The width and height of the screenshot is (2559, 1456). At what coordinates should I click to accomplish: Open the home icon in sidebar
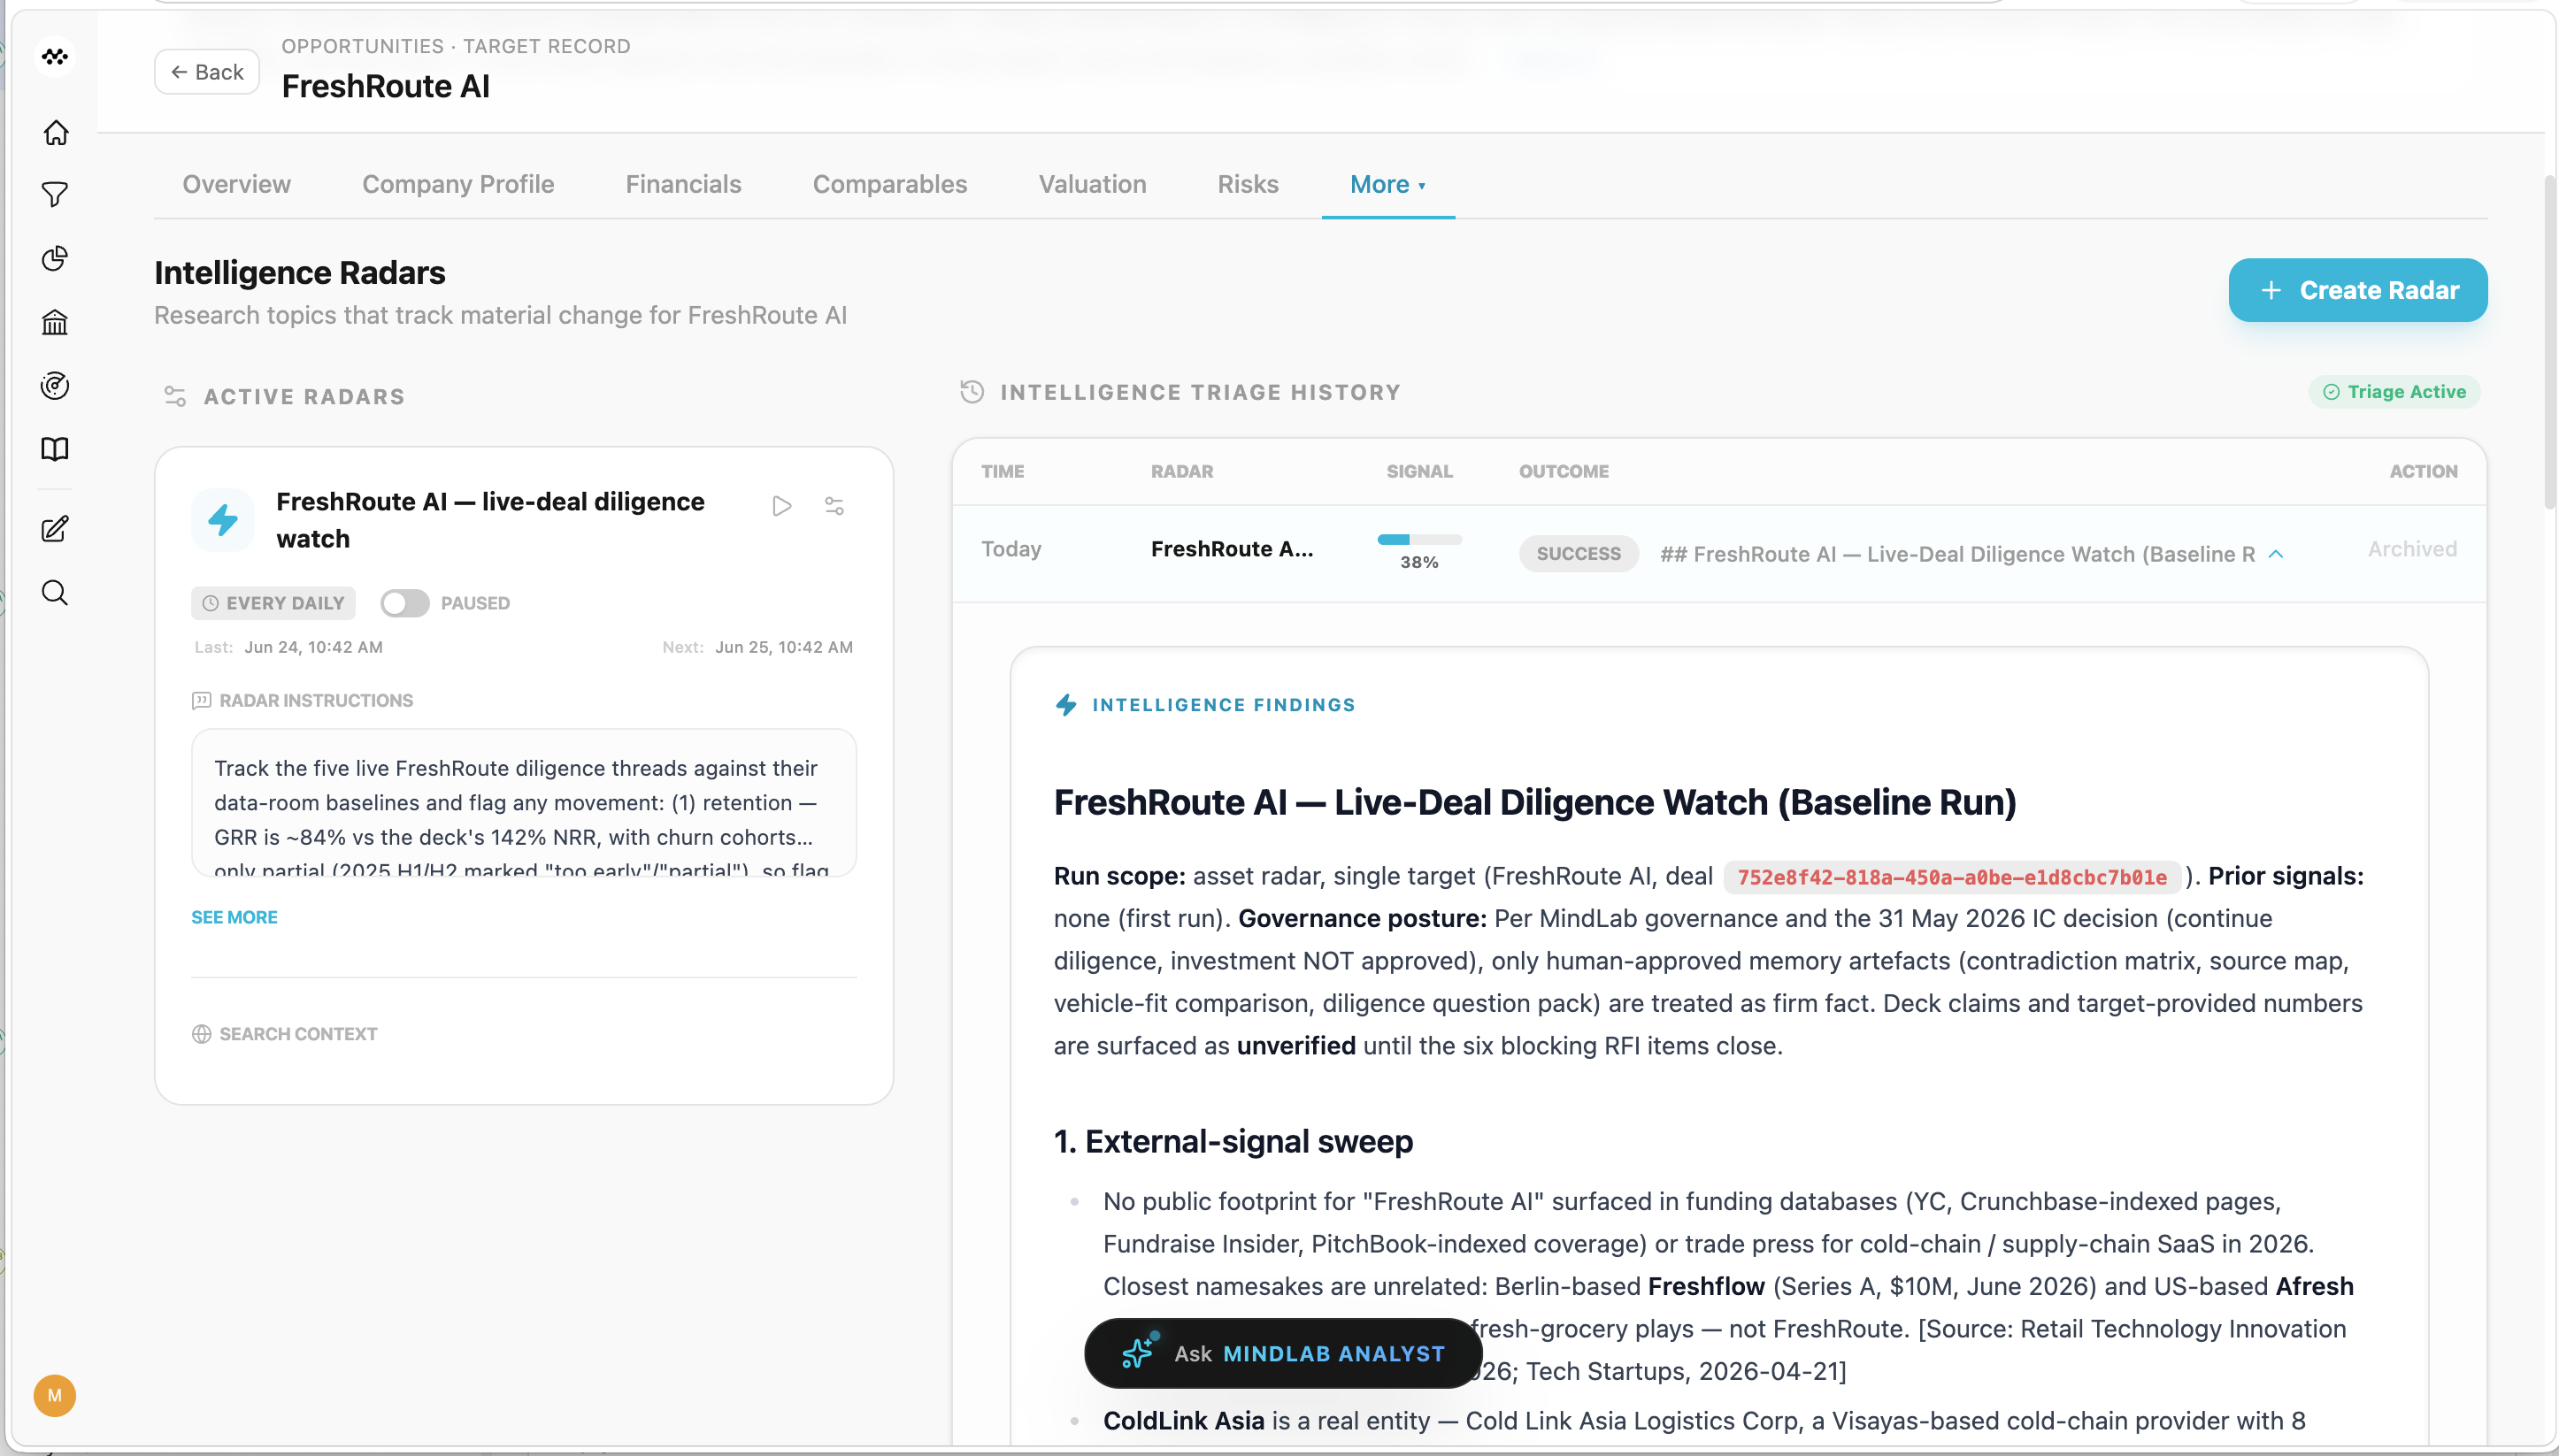(x=55, y=132)
